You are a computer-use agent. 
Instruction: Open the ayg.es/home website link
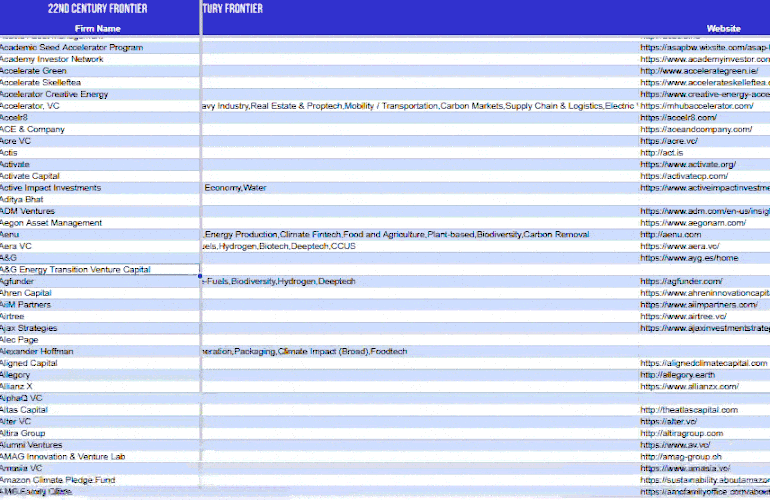[x=689, y=258]
